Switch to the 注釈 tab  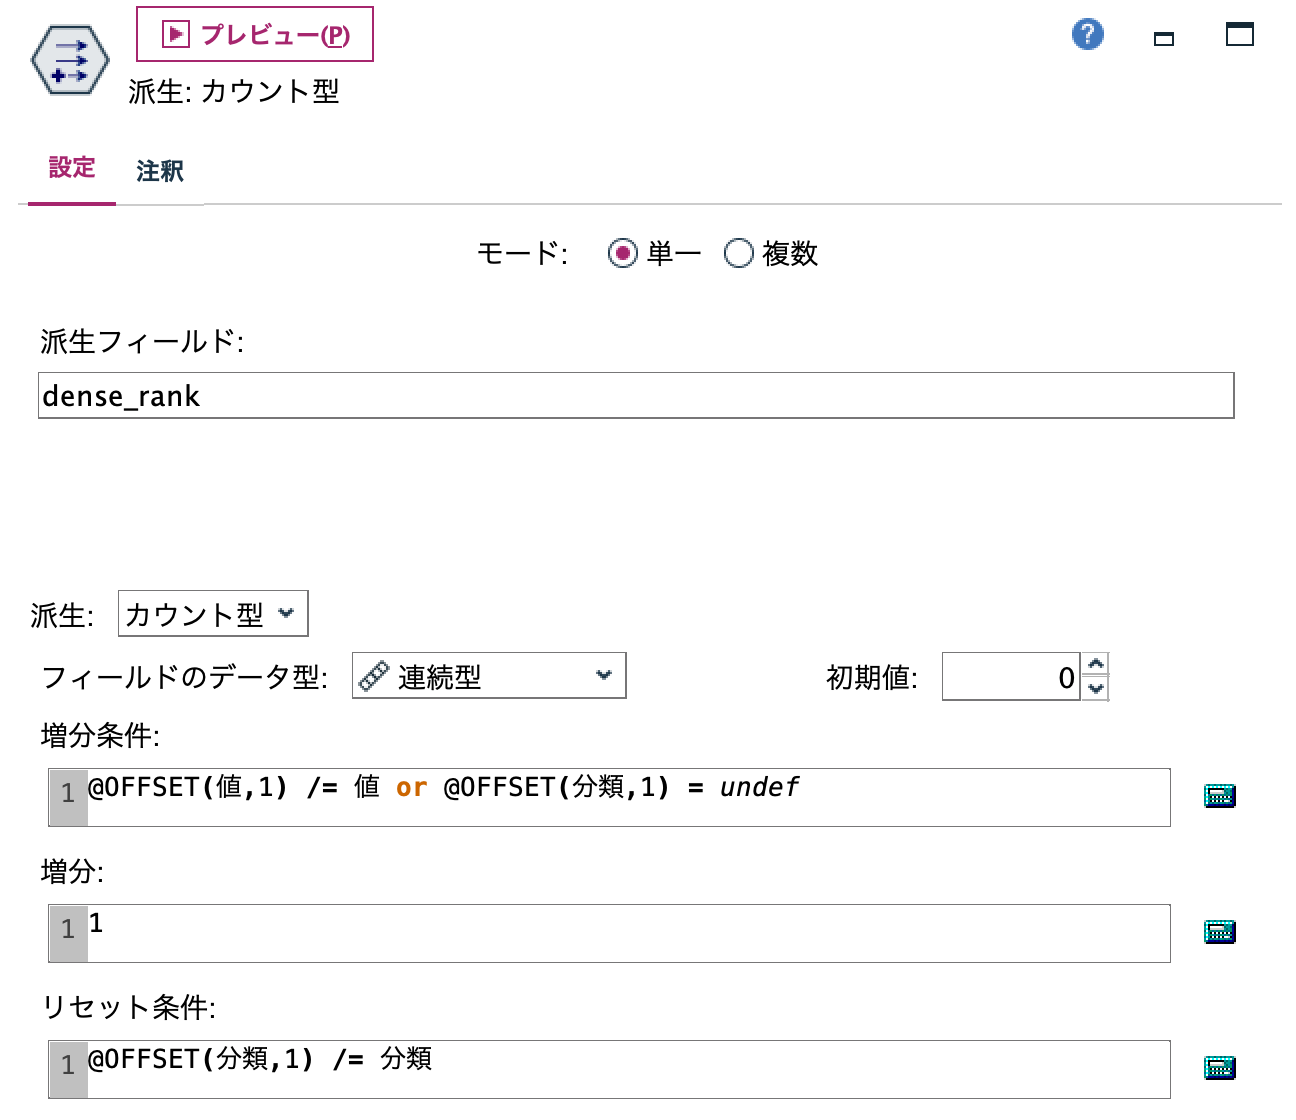(160, 170)
